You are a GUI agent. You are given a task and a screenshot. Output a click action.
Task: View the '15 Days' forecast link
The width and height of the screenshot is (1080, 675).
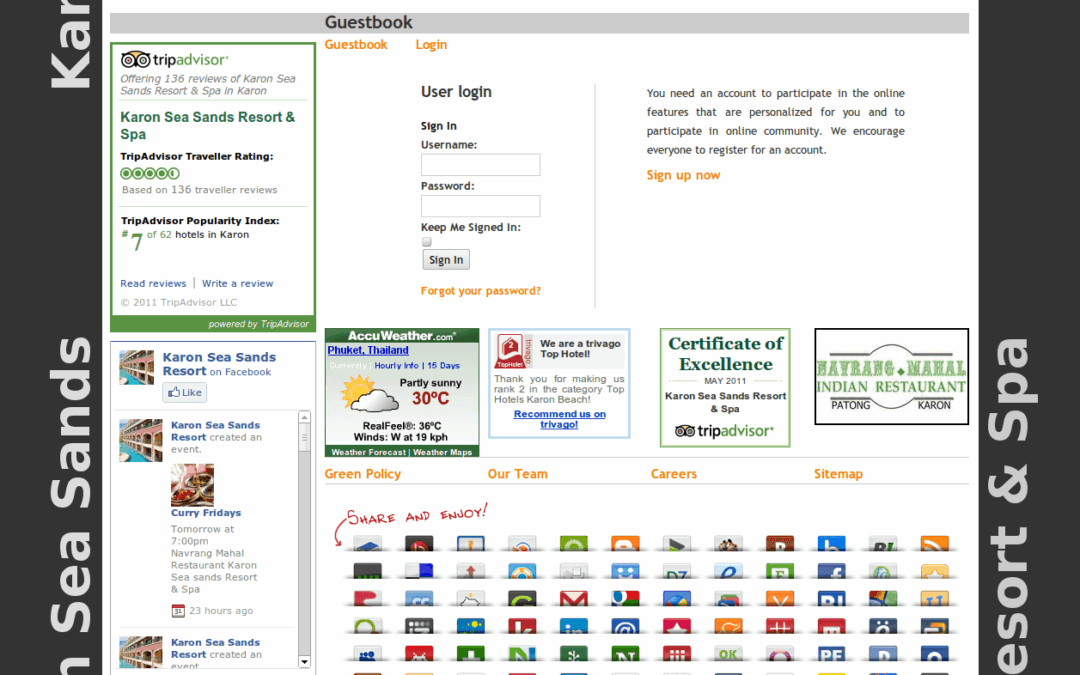tap(444, 366)
